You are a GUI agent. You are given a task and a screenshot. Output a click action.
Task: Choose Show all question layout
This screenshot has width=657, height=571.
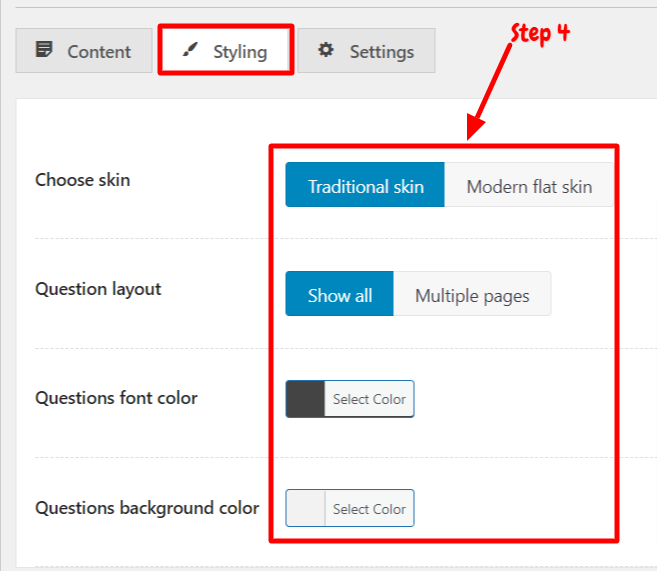pos(340,294)
